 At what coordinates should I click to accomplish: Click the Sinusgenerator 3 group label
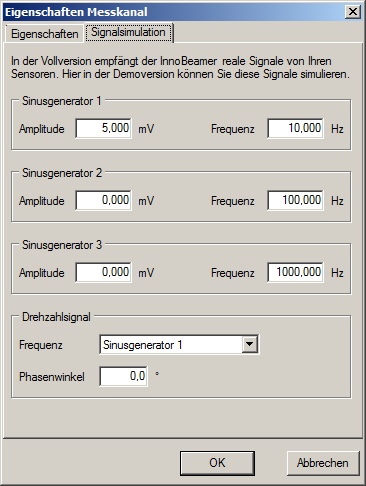62,245
